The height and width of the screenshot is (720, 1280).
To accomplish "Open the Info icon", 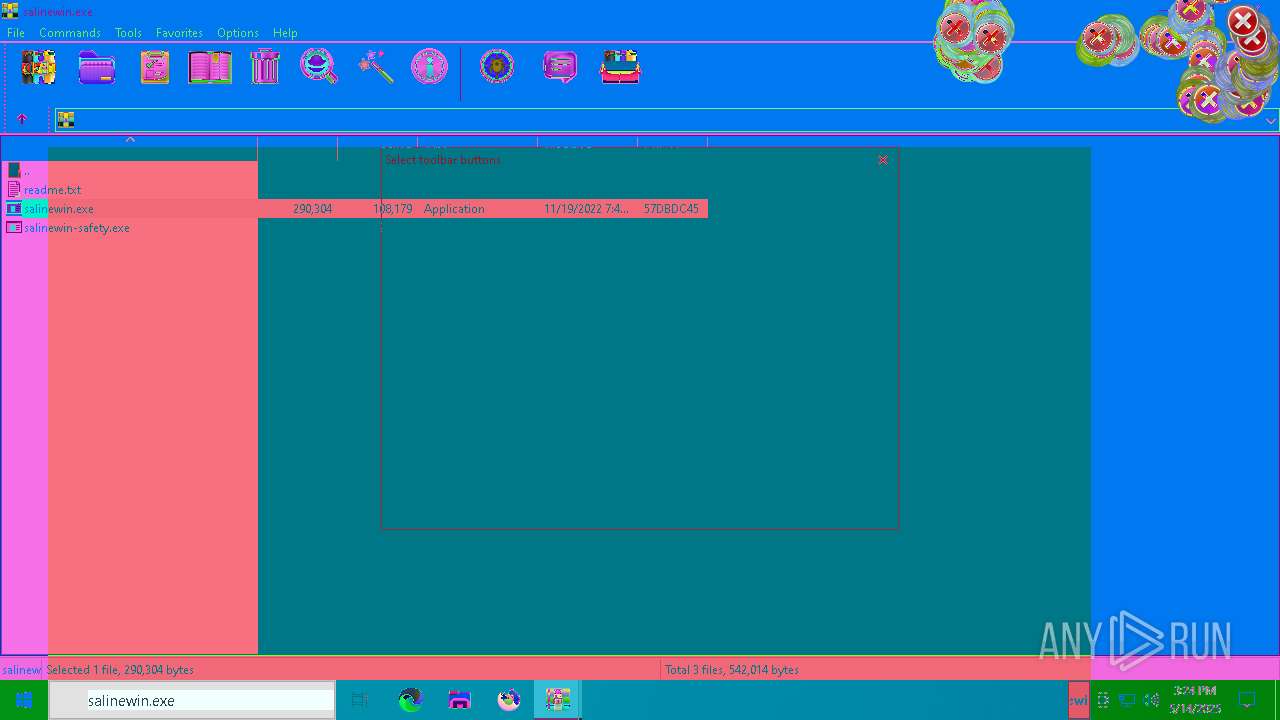I will pyautogui.click(x=430, y=67).
